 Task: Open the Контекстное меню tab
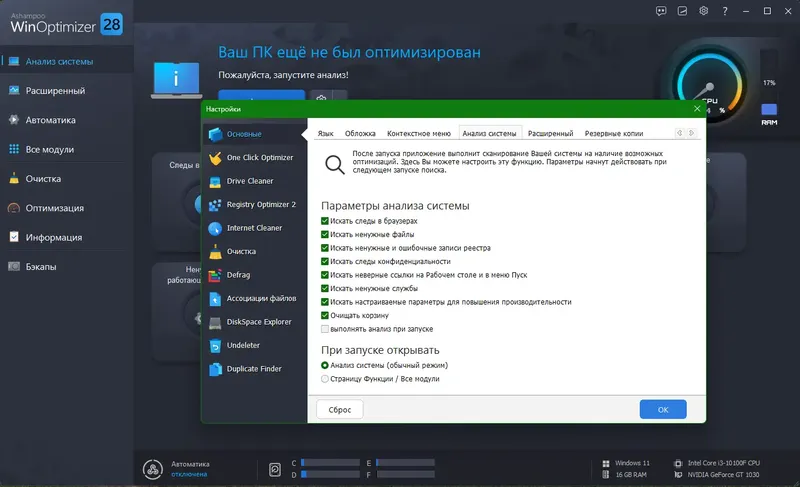coord(419,134)
